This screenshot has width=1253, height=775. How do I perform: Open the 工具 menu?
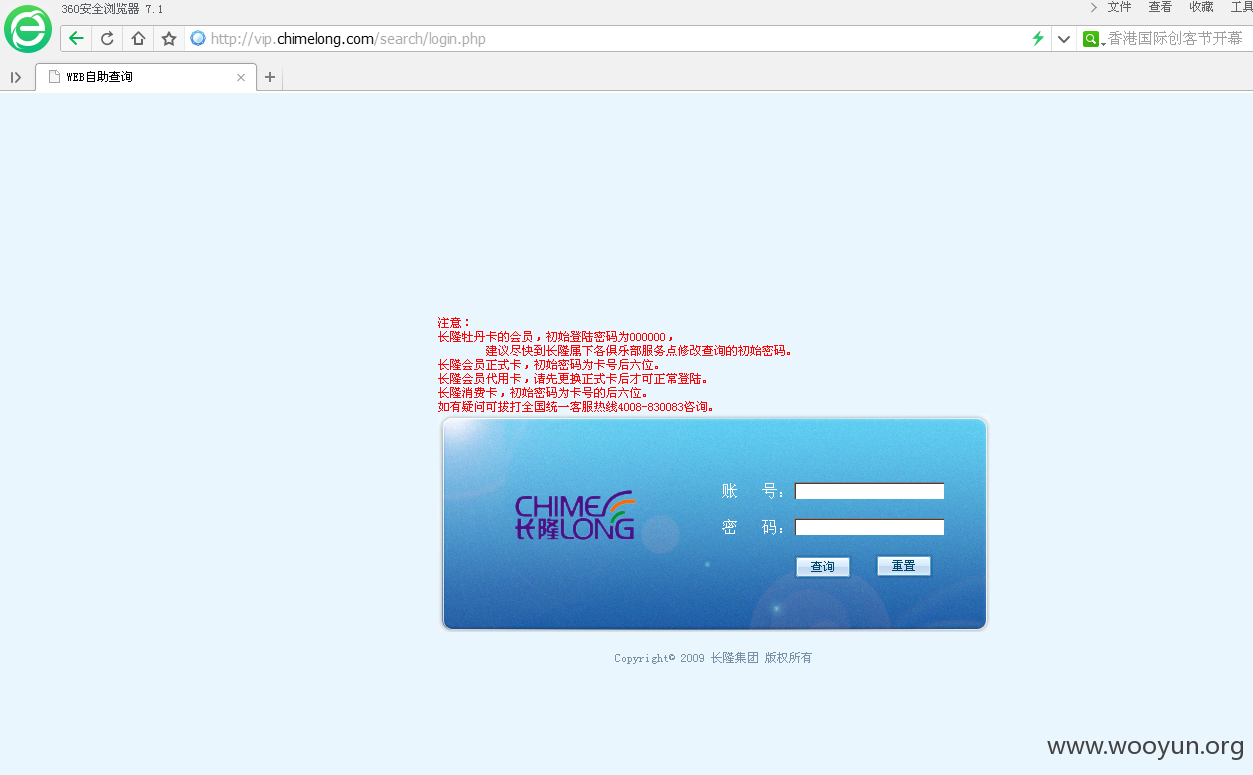(1241, 7)
